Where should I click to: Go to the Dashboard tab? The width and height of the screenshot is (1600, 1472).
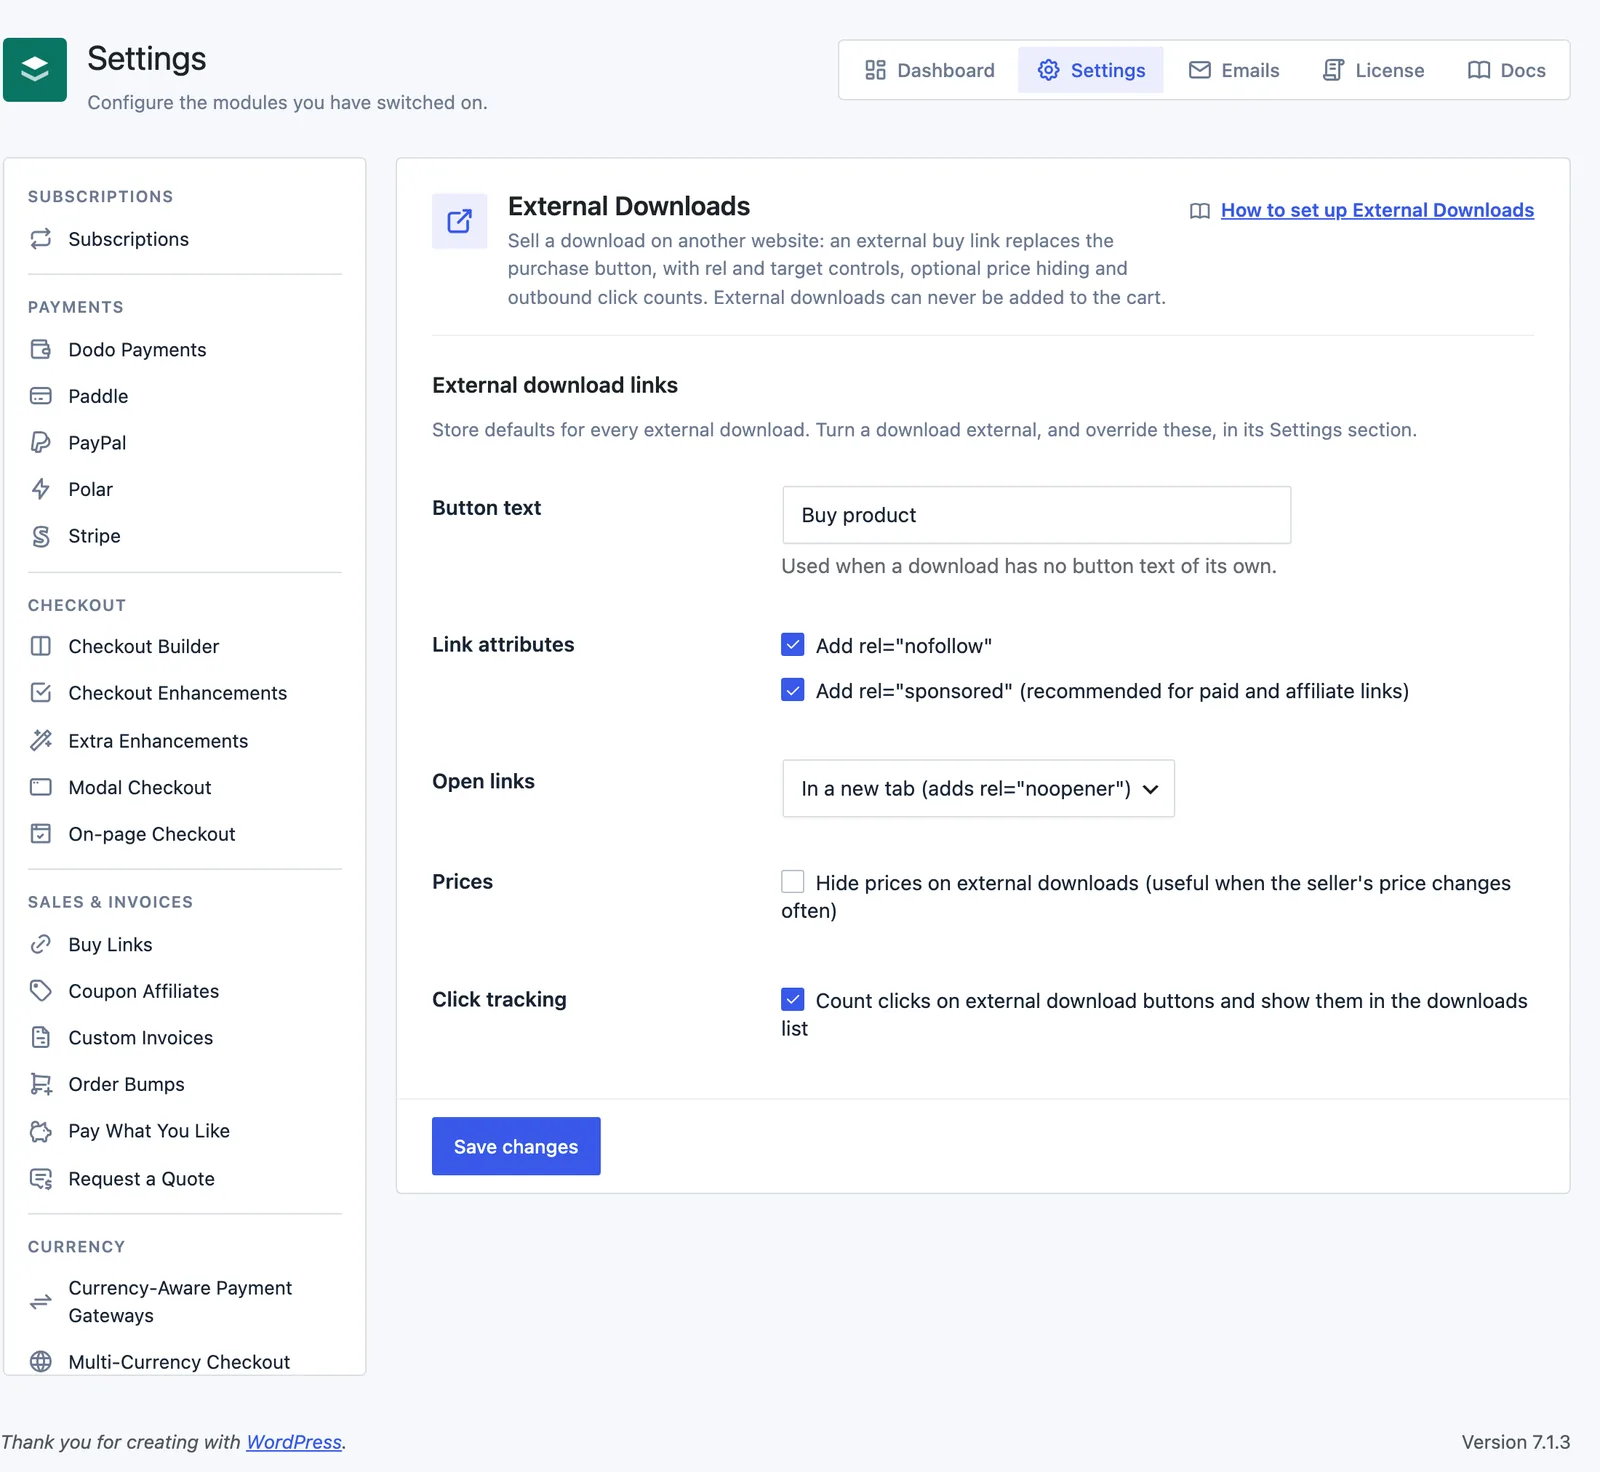[930, 70]
